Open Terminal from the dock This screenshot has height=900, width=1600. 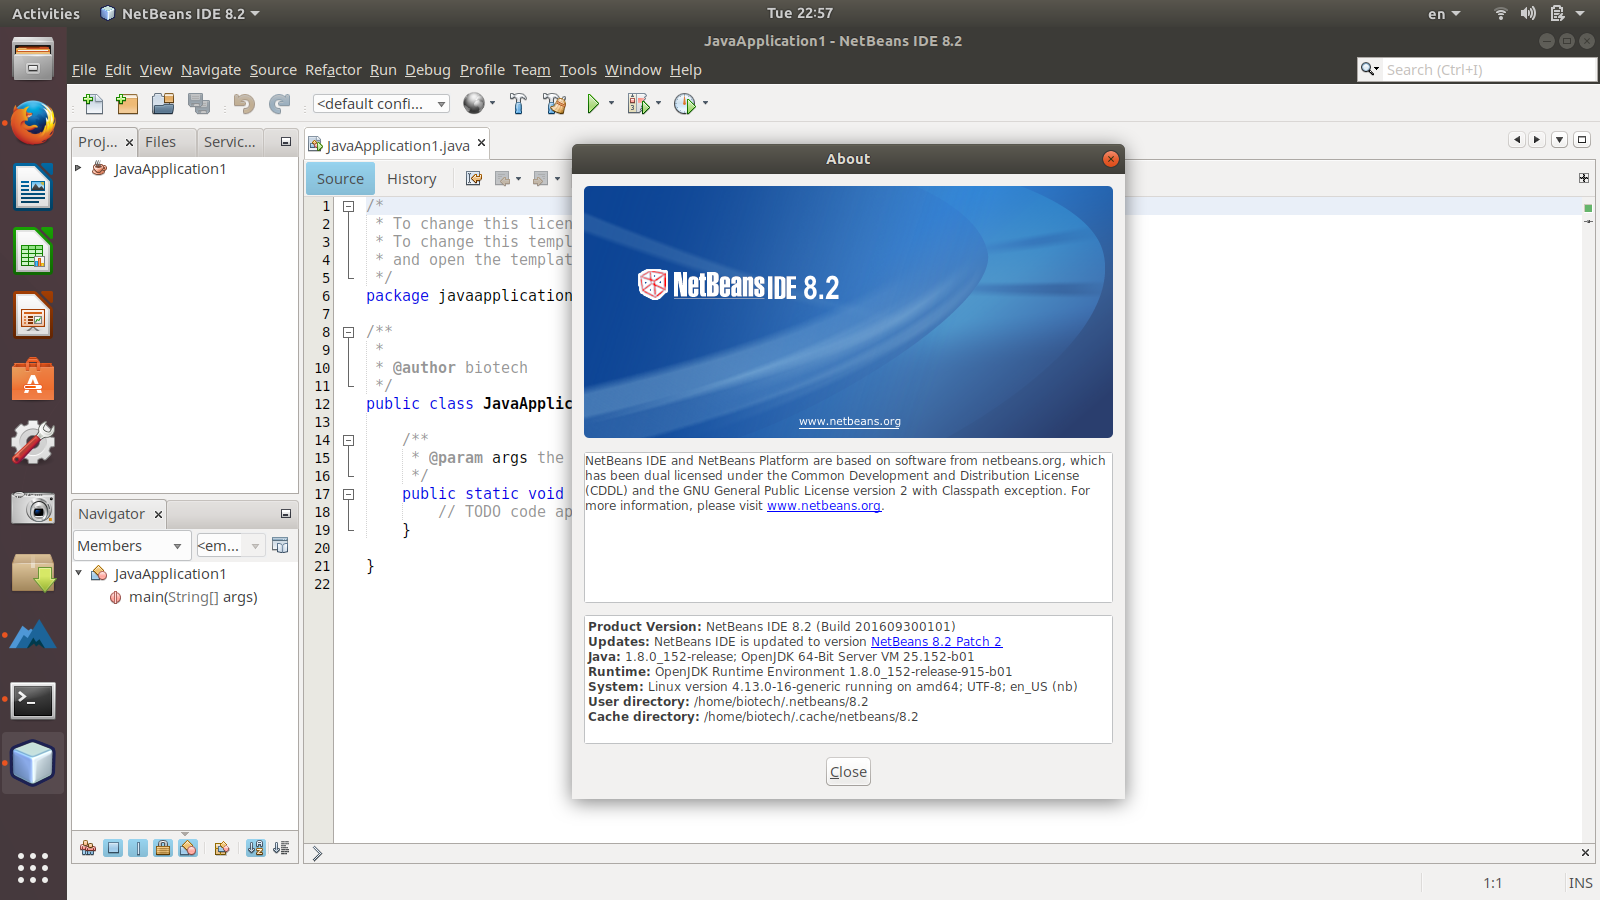33,700
